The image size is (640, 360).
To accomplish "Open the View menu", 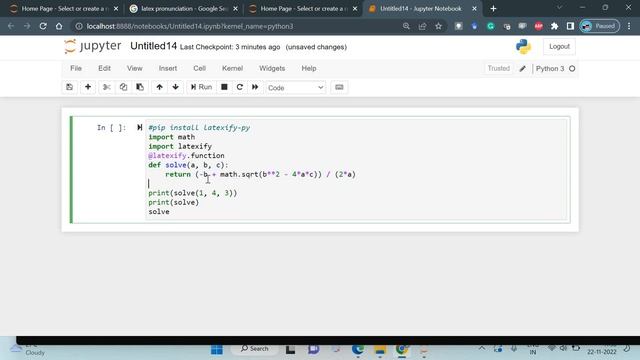I will click(135, 69).
